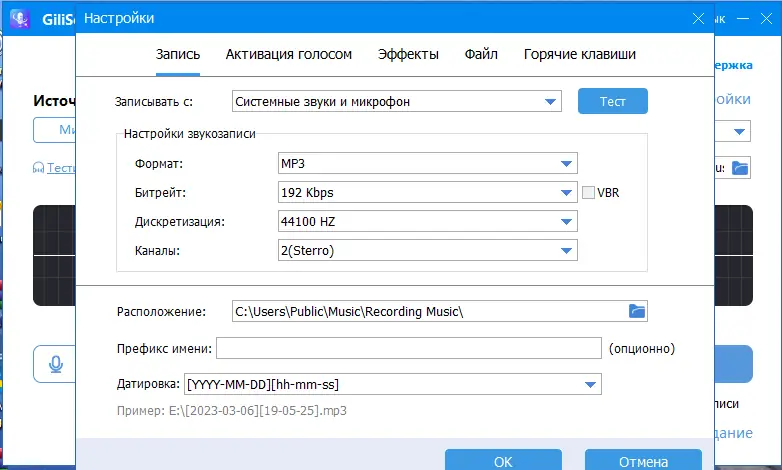Screen dimensions: 782x470
Task: Open the Каналы 2(Sterro) dropdown
Action: point(566,250)
